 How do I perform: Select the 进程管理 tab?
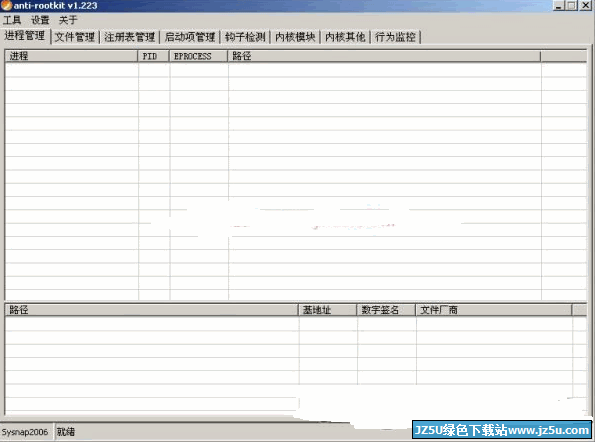tap(25, 36)
